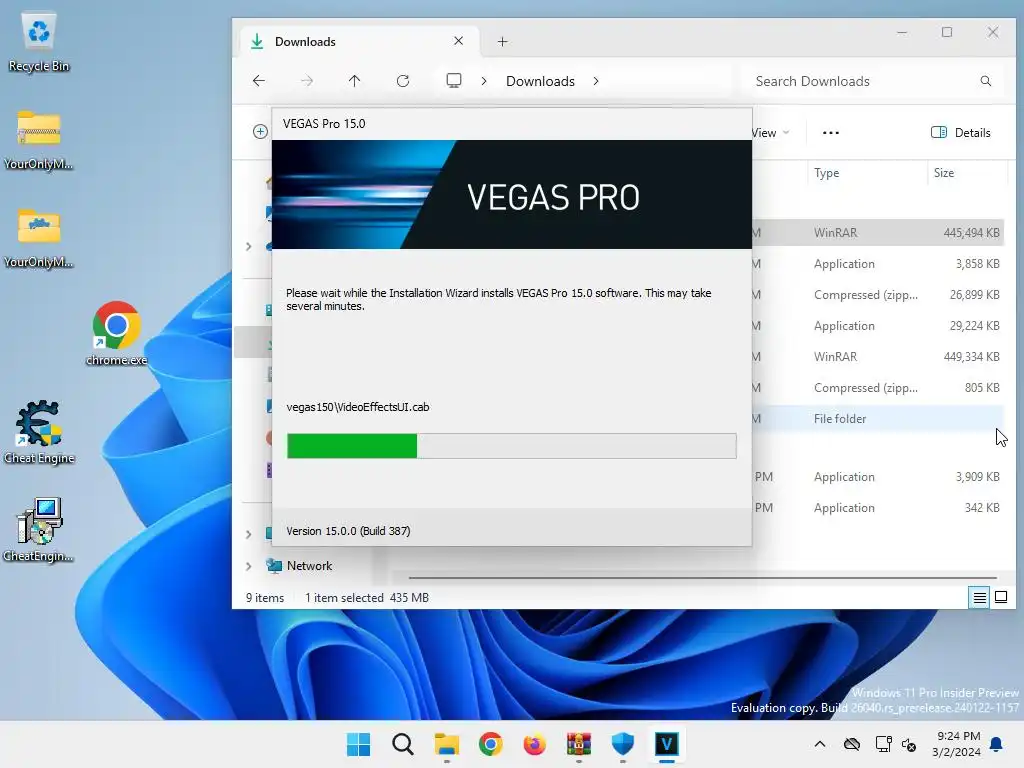Open Google Chrome from taskbar
Screen dimensions: 1024x768
[x=490, y=744]
